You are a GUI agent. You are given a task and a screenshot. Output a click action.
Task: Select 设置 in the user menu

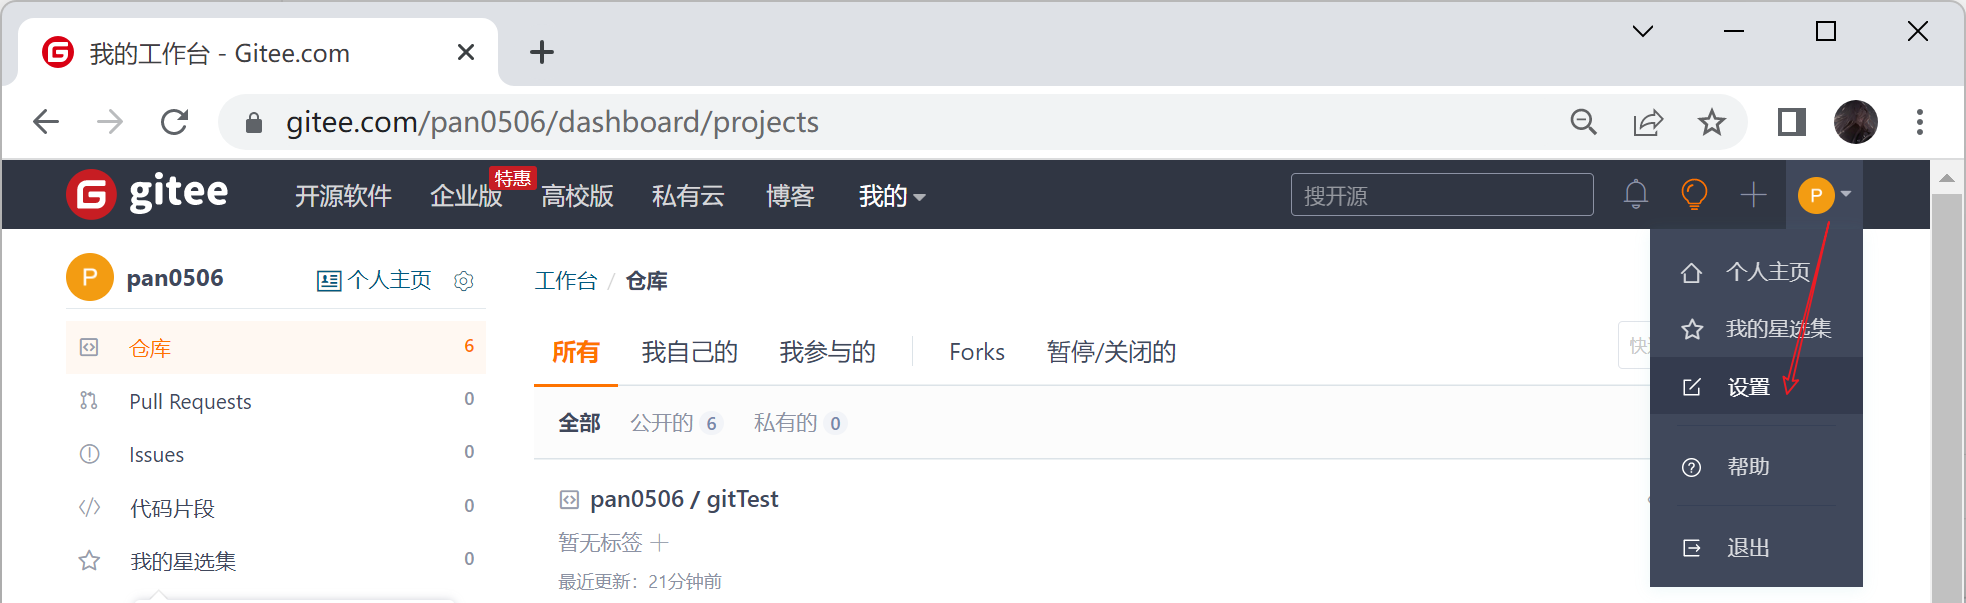pos(1748,387)
